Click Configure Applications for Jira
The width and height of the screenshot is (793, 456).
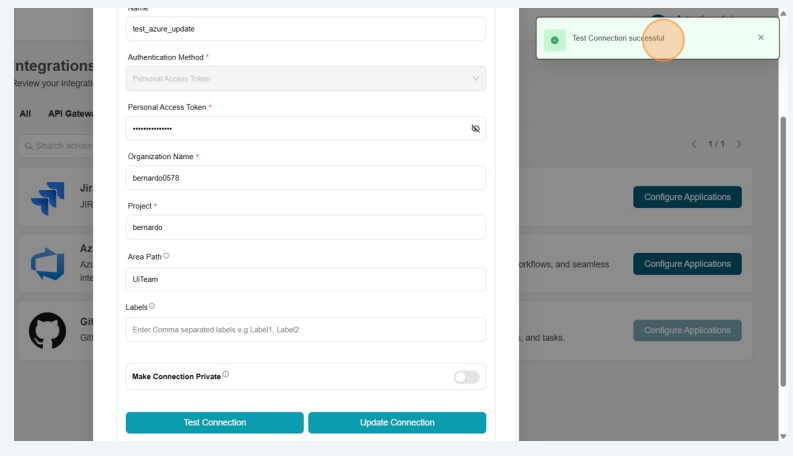[x=687, y=197]
